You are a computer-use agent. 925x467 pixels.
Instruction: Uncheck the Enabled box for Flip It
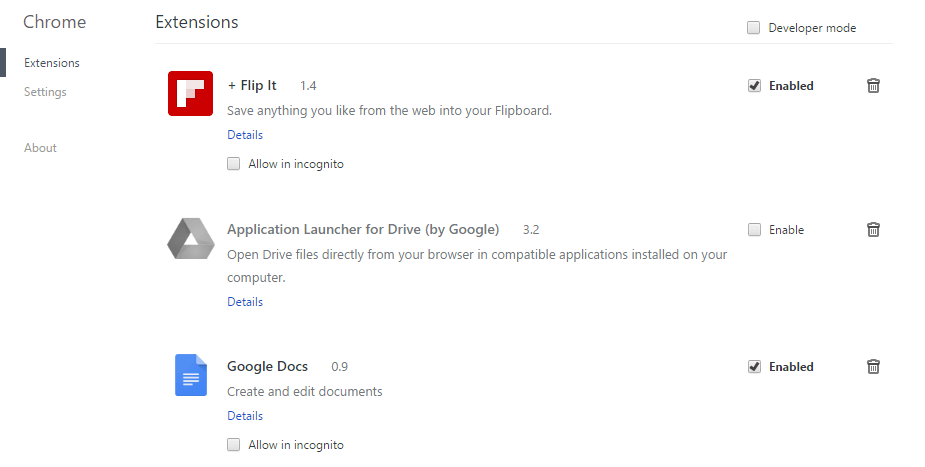(755, 85)
